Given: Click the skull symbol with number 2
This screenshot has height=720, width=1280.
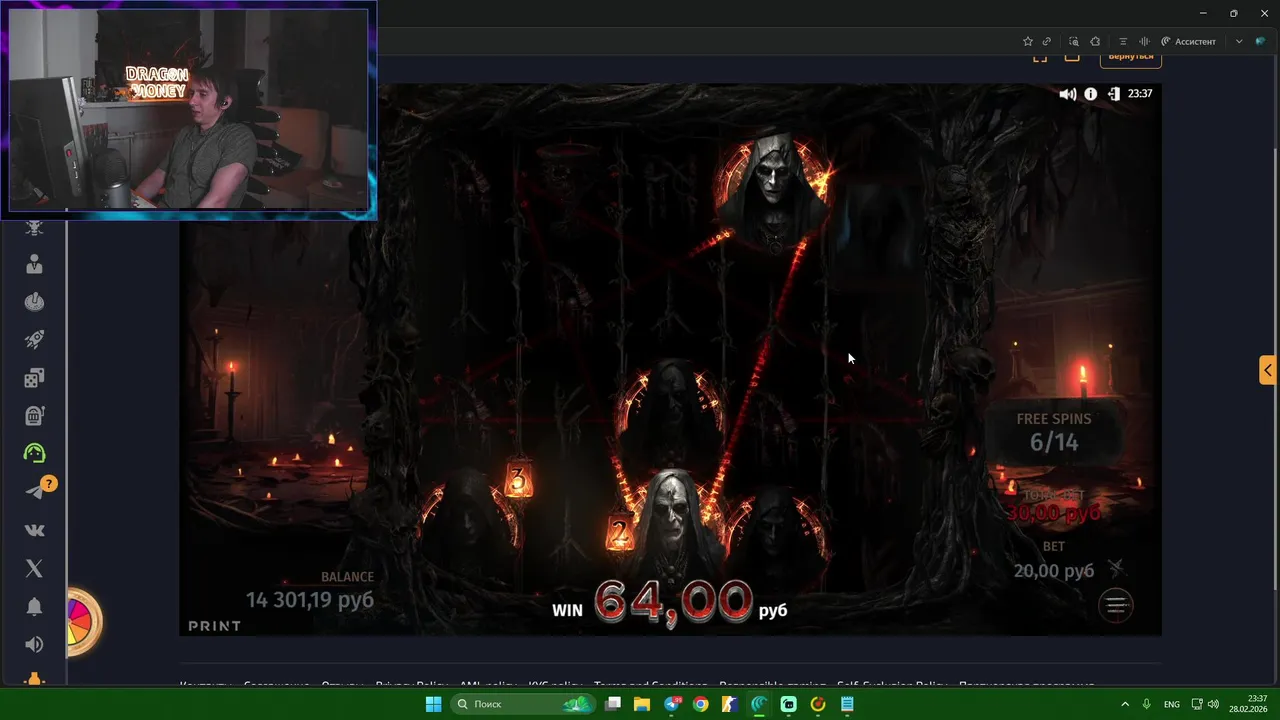Looking at the screenshot, I should point(670,523).
